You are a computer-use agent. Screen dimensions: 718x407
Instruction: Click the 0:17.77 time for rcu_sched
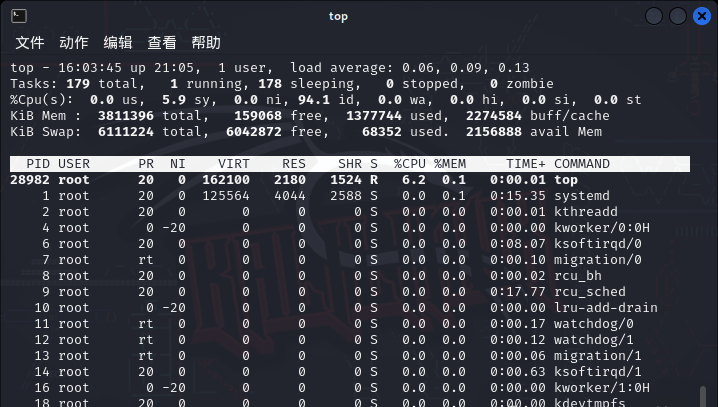518,292
